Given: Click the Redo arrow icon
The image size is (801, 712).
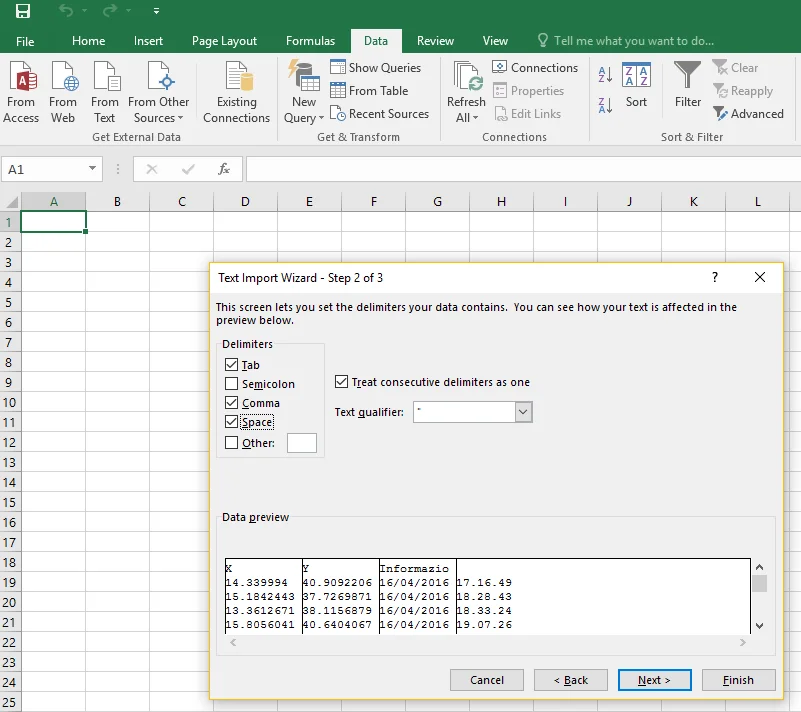Looking at the screenshot, I should (110, 10).
